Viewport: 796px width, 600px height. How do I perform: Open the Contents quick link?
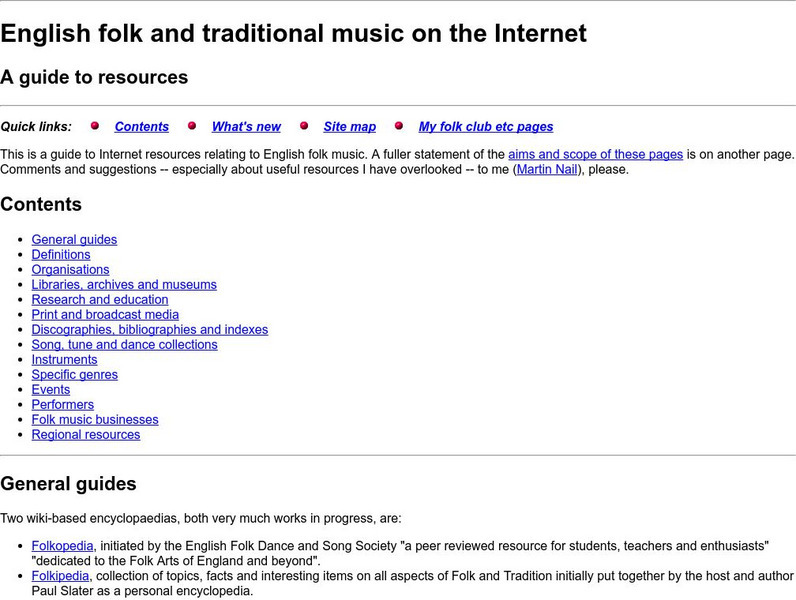coord(142,127)
